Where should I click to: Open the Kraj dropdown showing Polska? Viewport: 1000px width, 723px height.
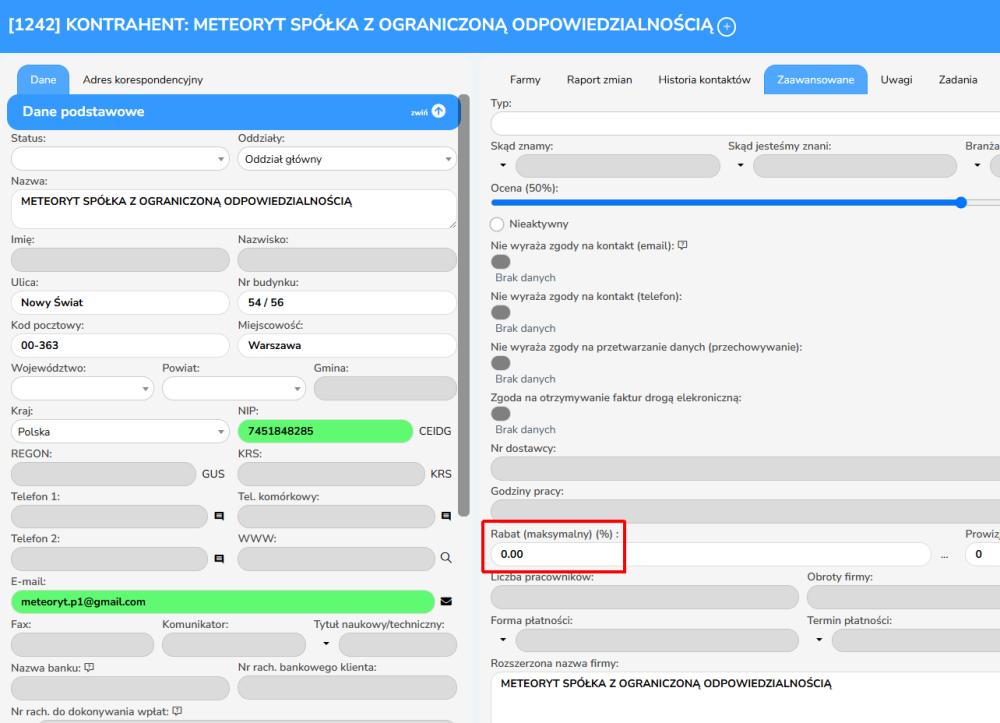(x=120, y=432)
